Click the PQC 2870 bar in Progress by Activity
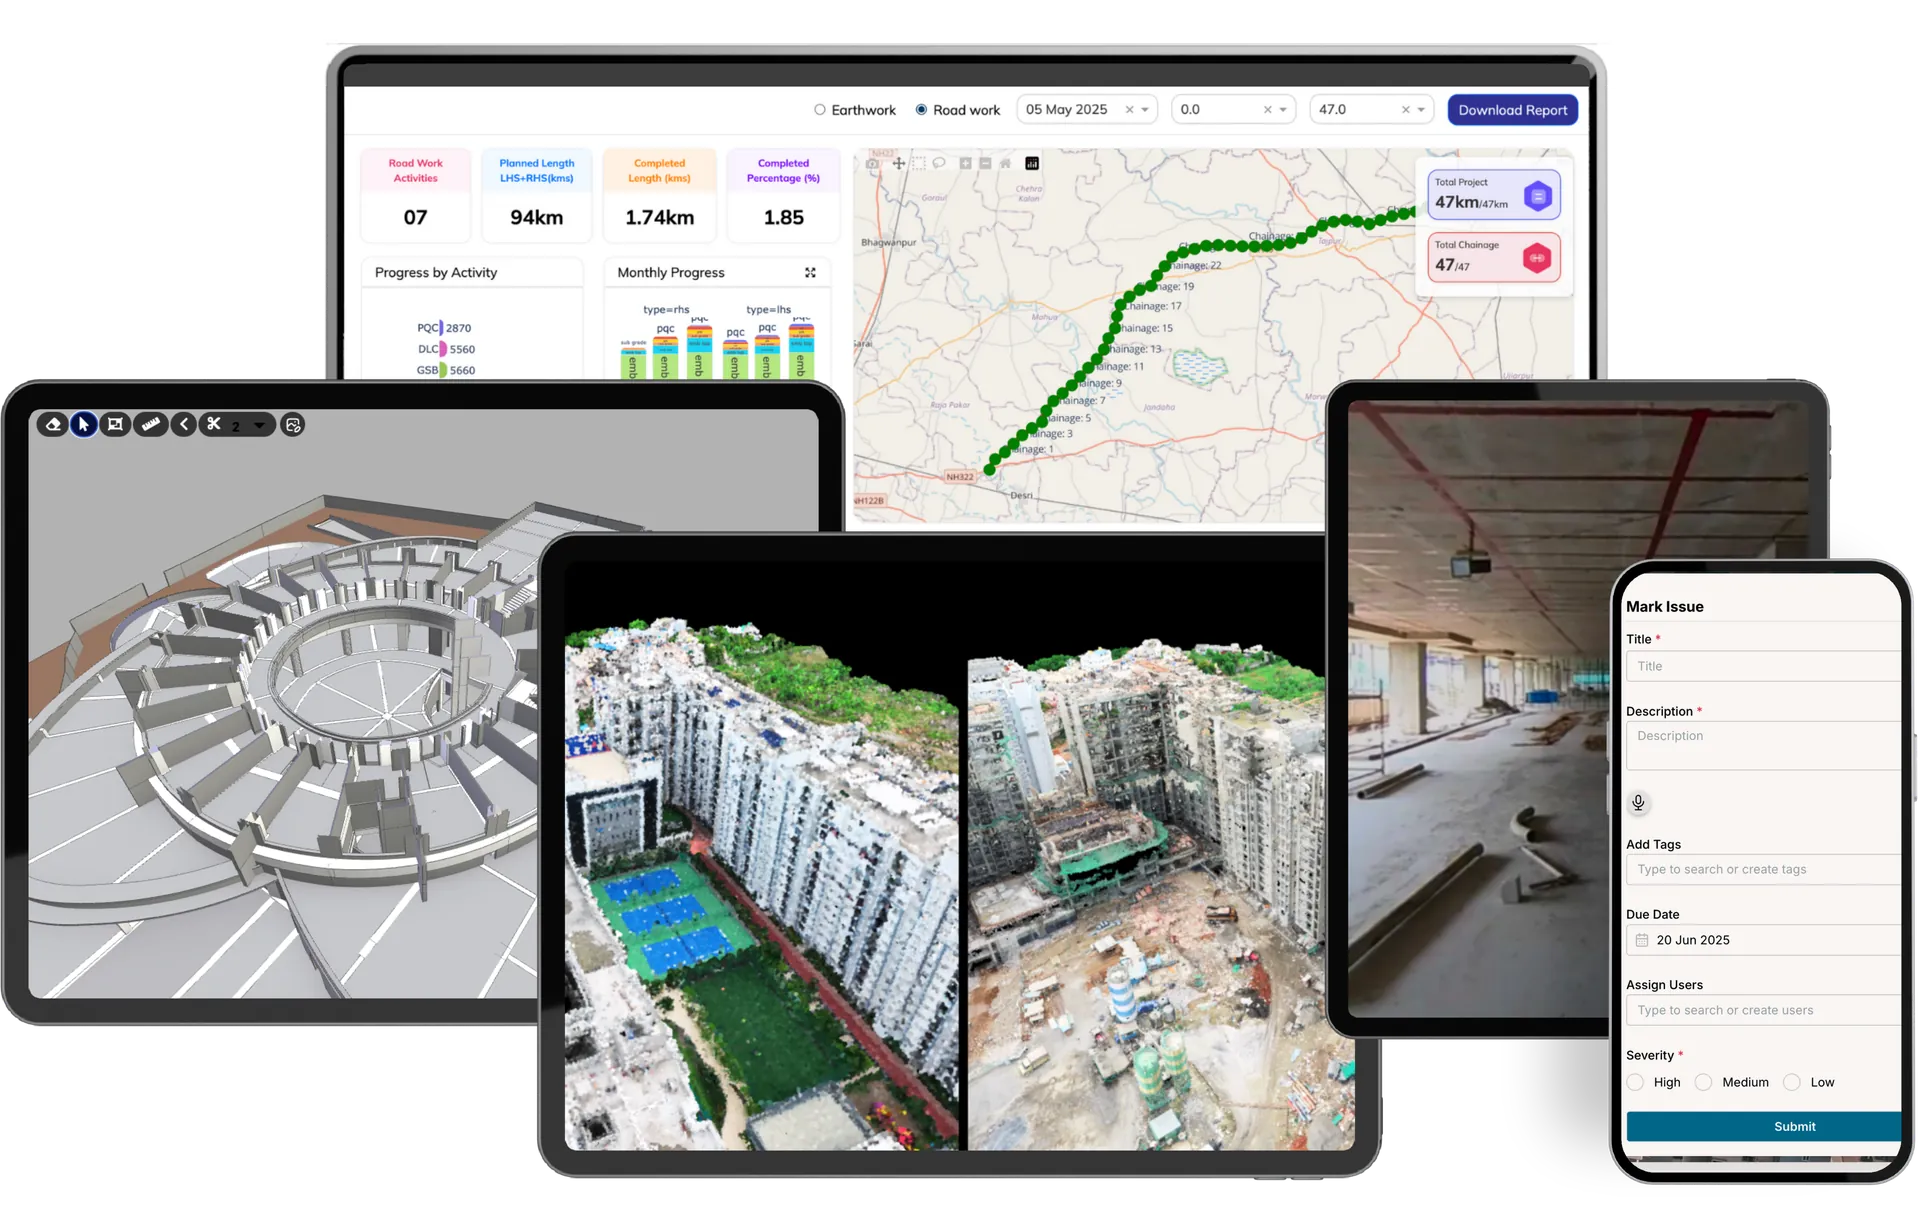Viewport: 1920px width, 1205px height. pyautogui.click(x=441, y=327)
